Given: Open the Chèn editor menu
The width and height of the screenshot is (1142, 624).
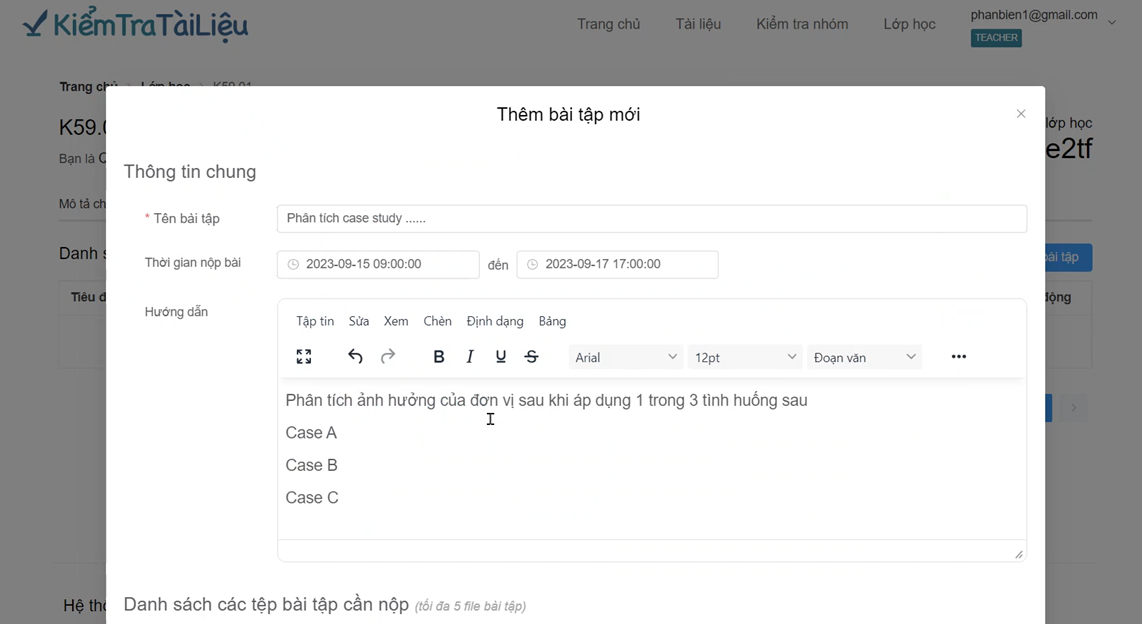Looking at the screenshot, I should 438,321.
